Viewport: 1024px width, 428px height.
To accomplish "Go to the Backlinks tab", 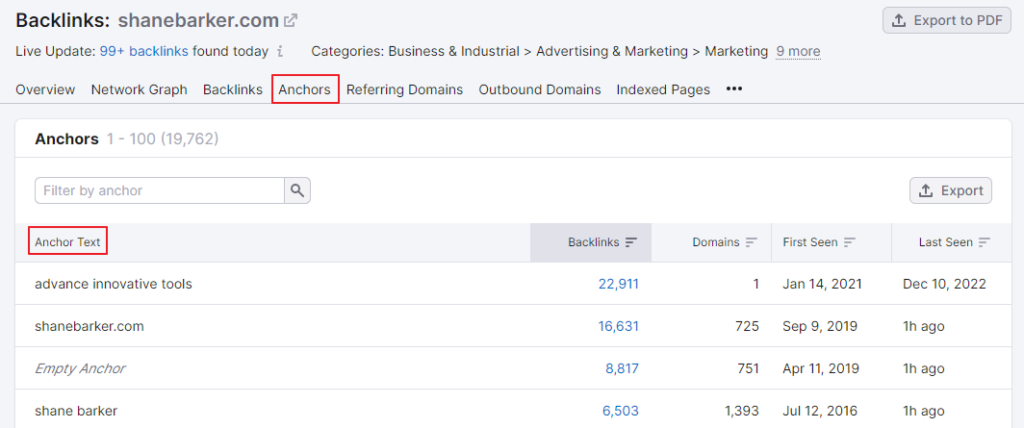I will point(232,90).
